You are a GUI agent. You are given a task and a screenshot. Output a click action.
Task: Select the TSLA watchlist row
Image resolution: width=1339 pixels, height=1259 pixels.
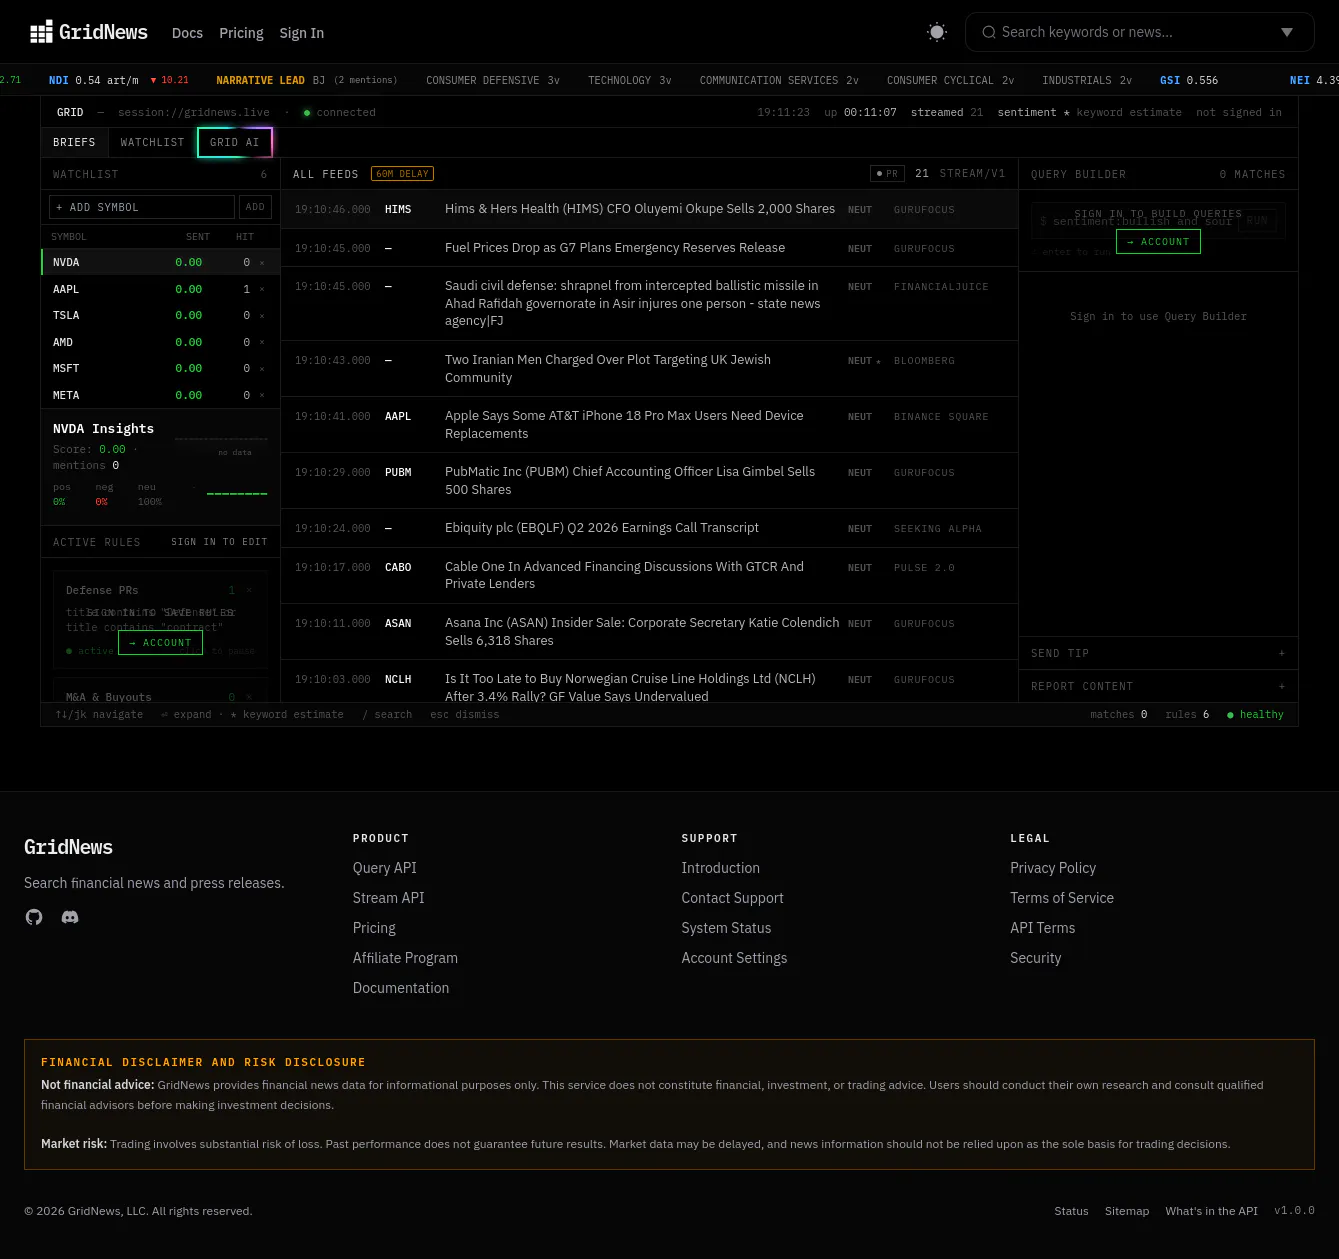(160, 315)
